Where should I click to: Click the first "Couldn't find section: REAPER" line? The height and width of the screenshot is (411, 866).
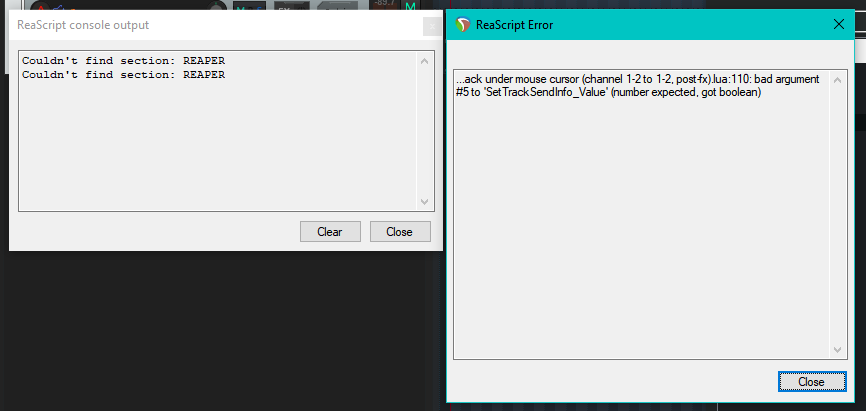click(123, 61)
